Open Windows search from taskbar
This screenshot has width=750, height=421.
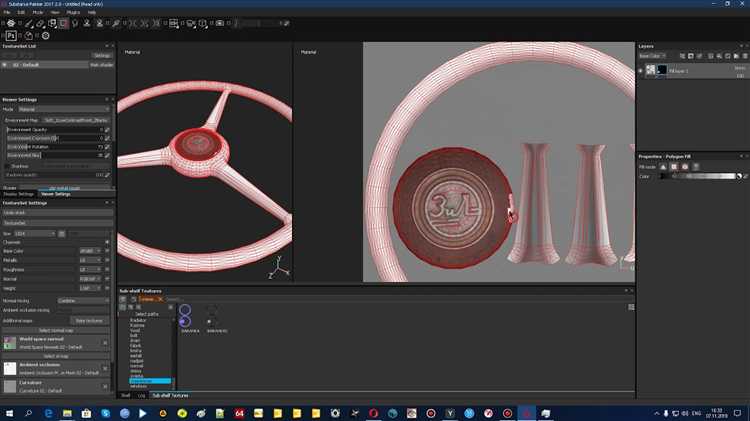pos(28,413)
